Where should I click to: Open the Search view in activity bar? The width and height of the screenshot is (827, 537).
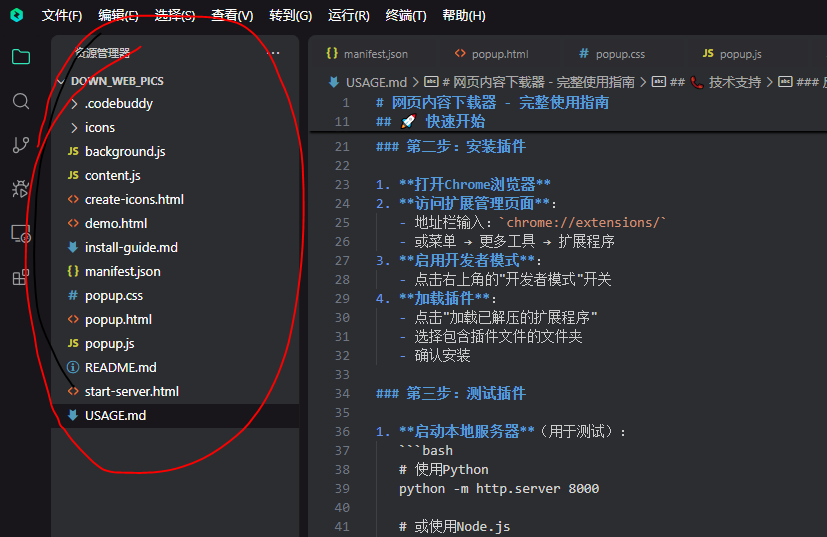pos(21,101)
